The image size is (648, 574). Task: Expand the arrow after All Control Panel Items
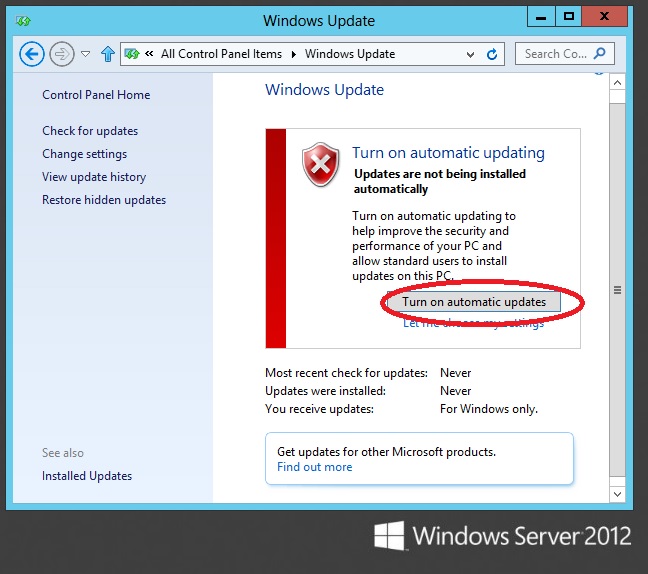pos(294,54)
